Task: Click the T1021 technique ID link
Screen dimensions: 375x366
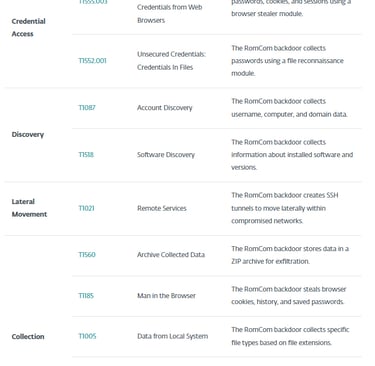Action: (x=86, y=208)
